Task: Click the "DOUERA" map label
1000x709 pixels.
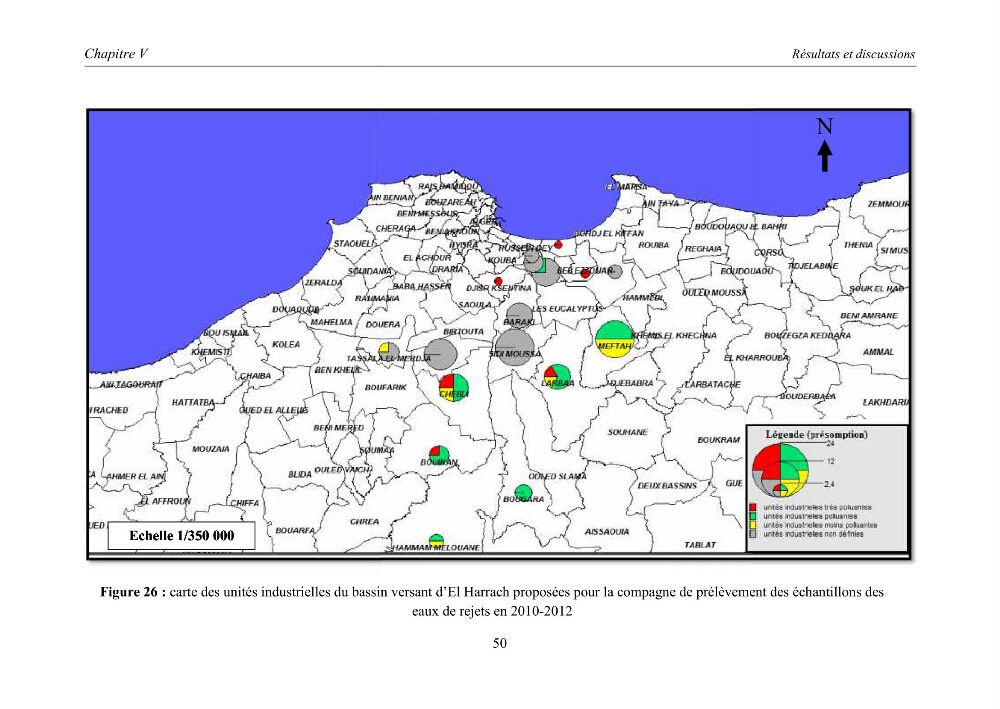Action: click(383, 325)
